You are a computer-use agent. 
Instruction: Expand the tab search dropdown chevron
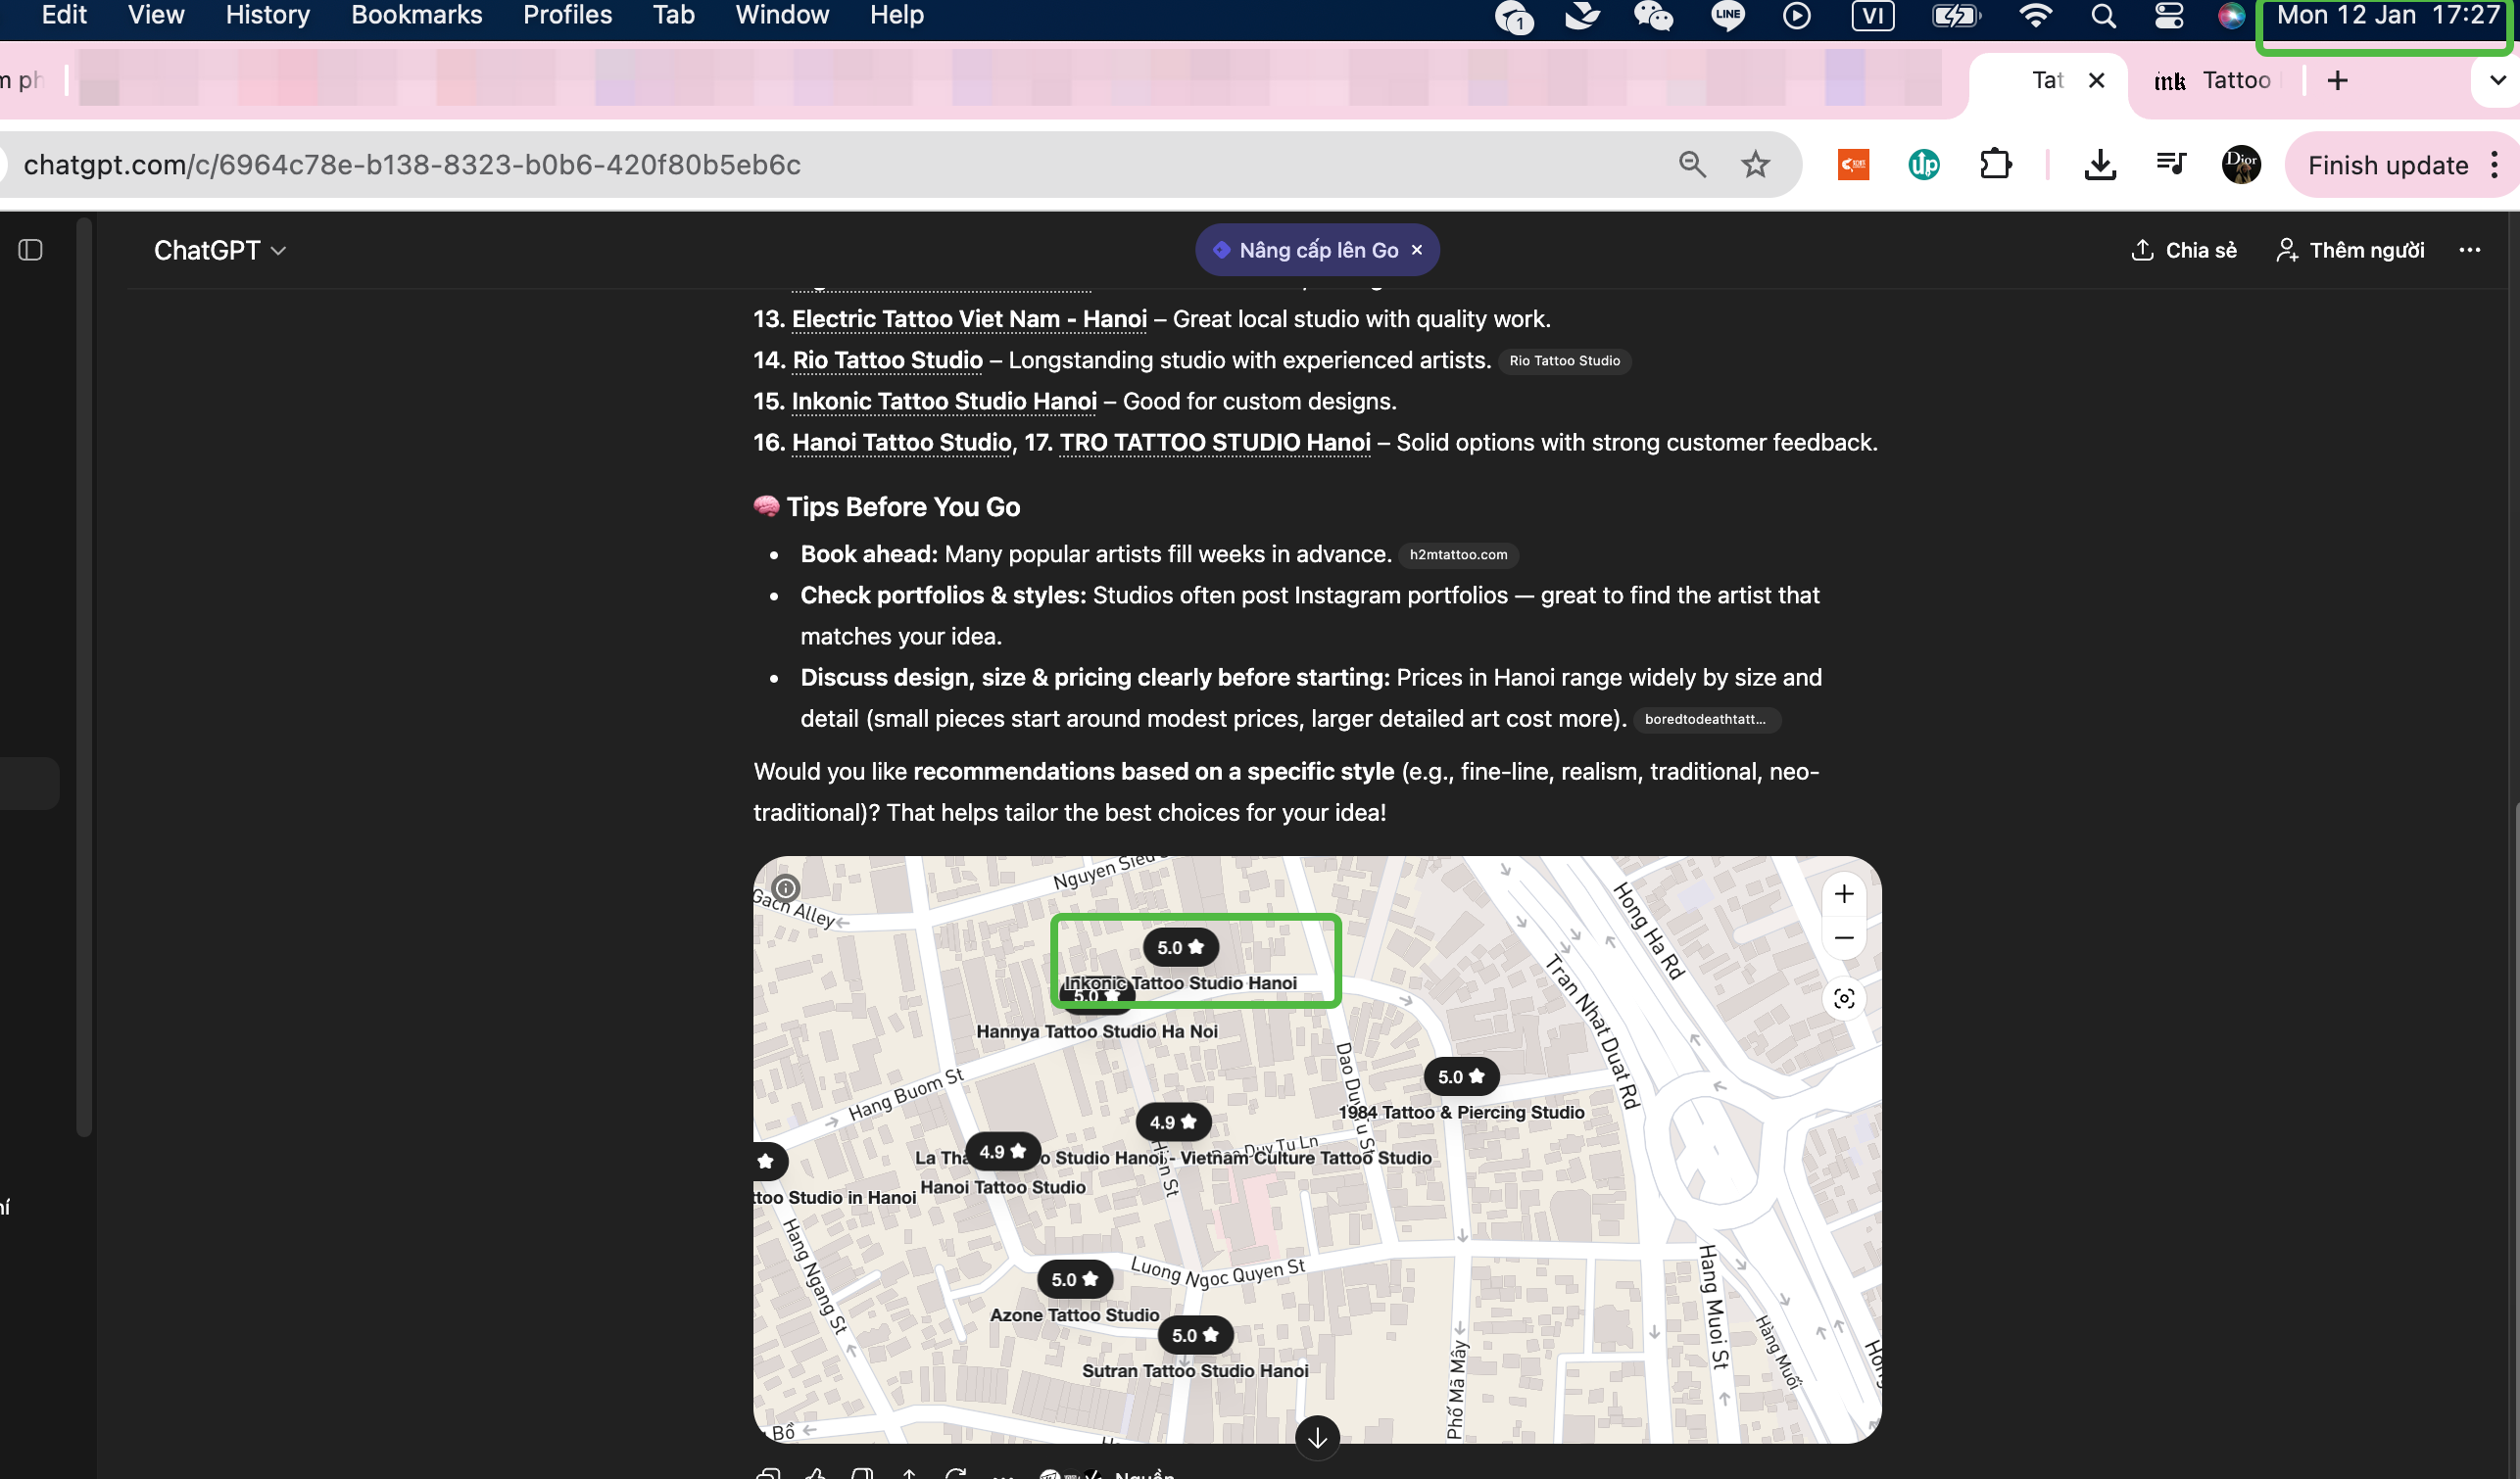click(2497, 80)
